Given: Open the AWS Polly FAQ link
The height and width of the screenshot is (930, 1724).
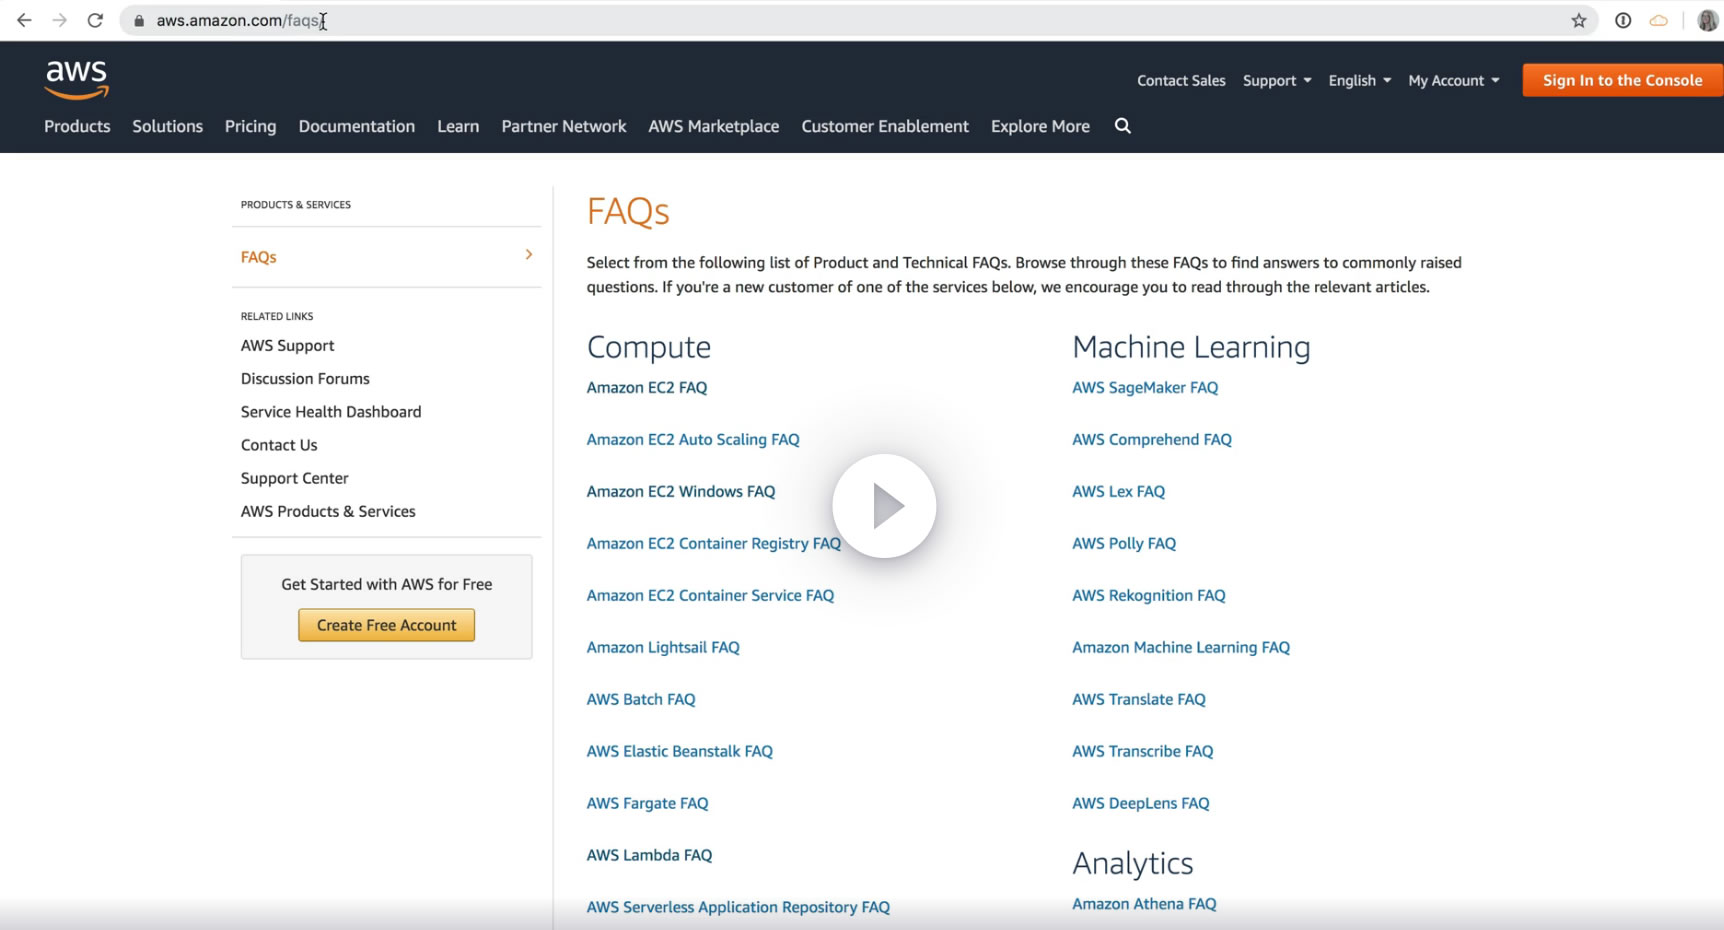Looking at the screenshot, I should pyautogui.click(x=1124, y=543).
